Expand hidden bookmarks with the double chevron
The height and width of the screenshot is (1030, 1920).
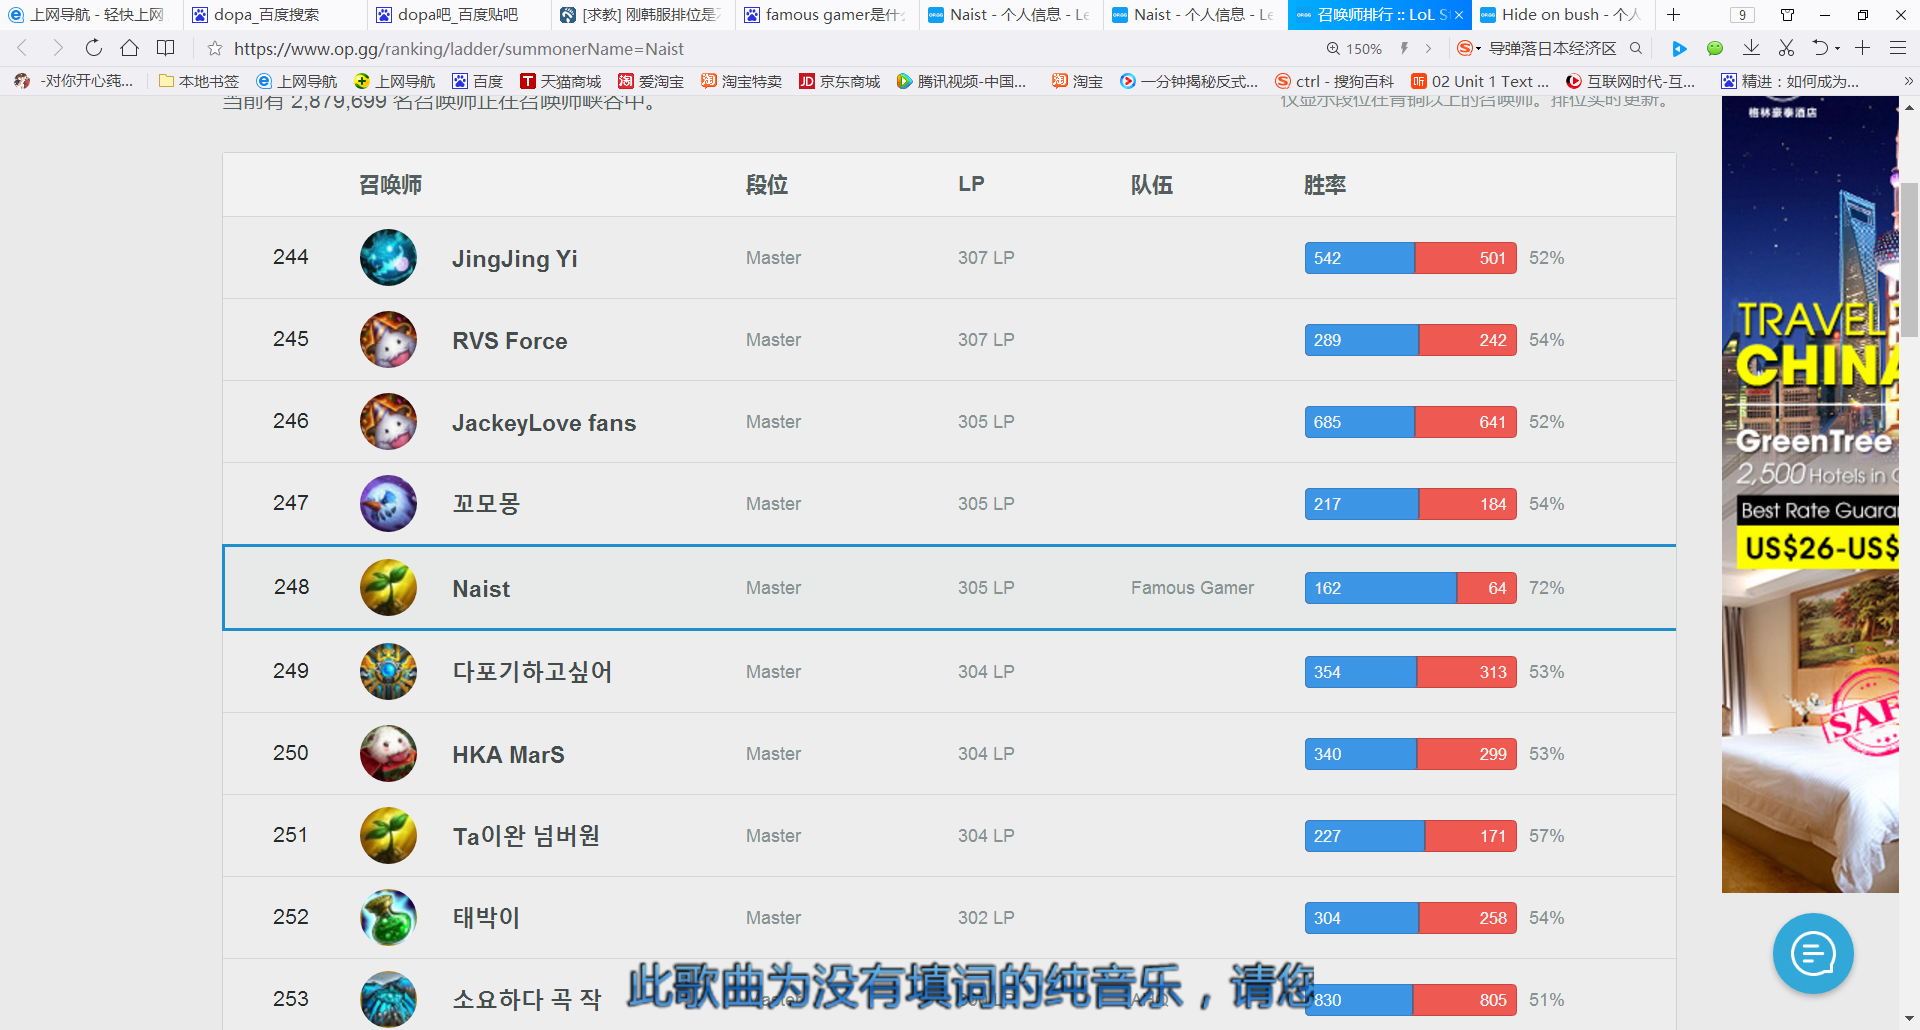point(1908,81)
